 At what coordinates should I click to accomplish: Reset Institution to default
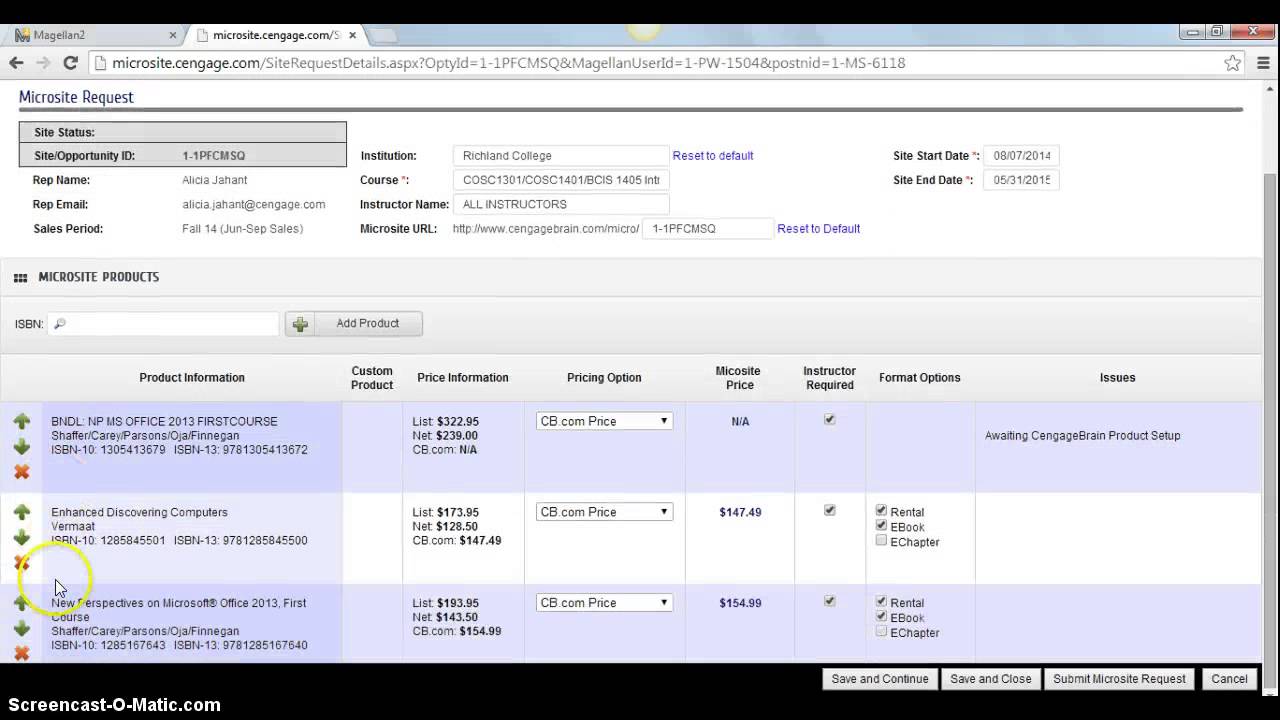[713, 156]
